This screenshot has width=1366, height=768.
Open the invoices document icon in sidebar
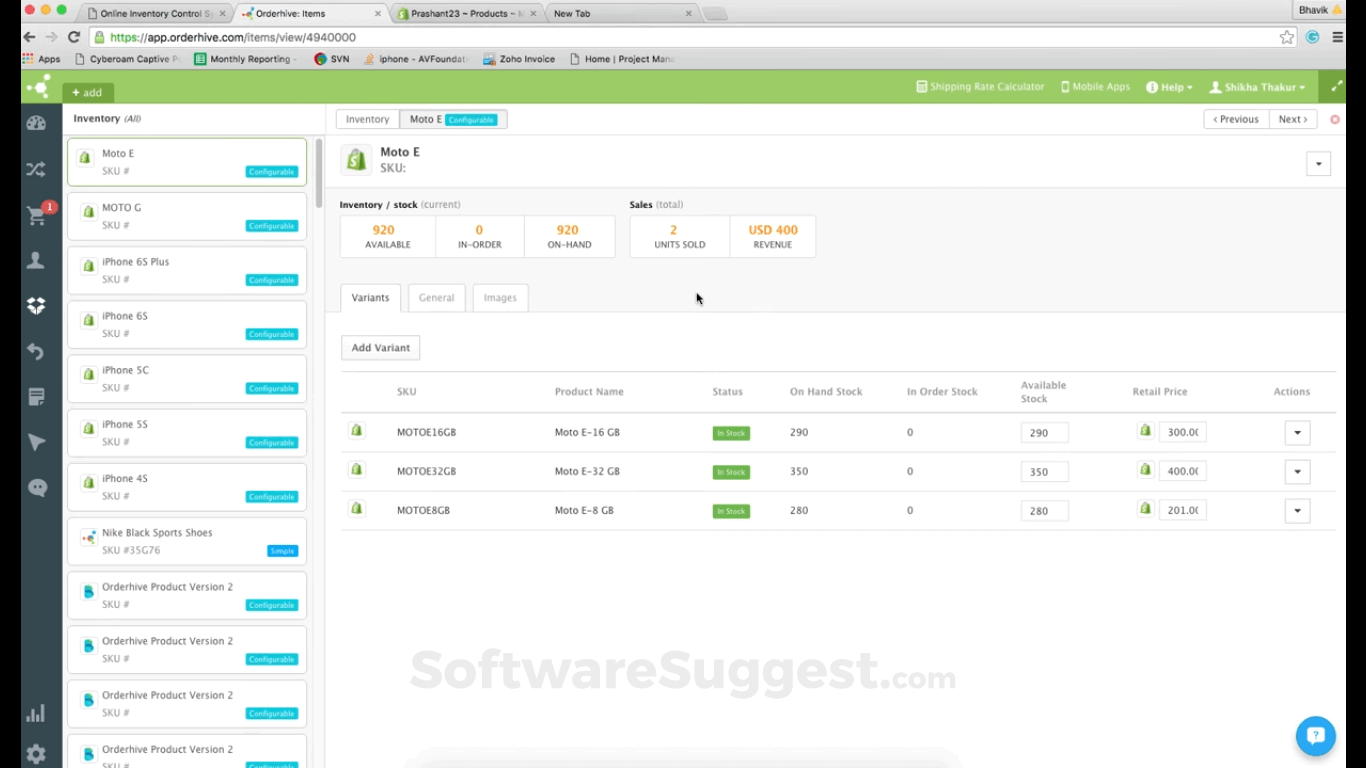tap(36, 397)
